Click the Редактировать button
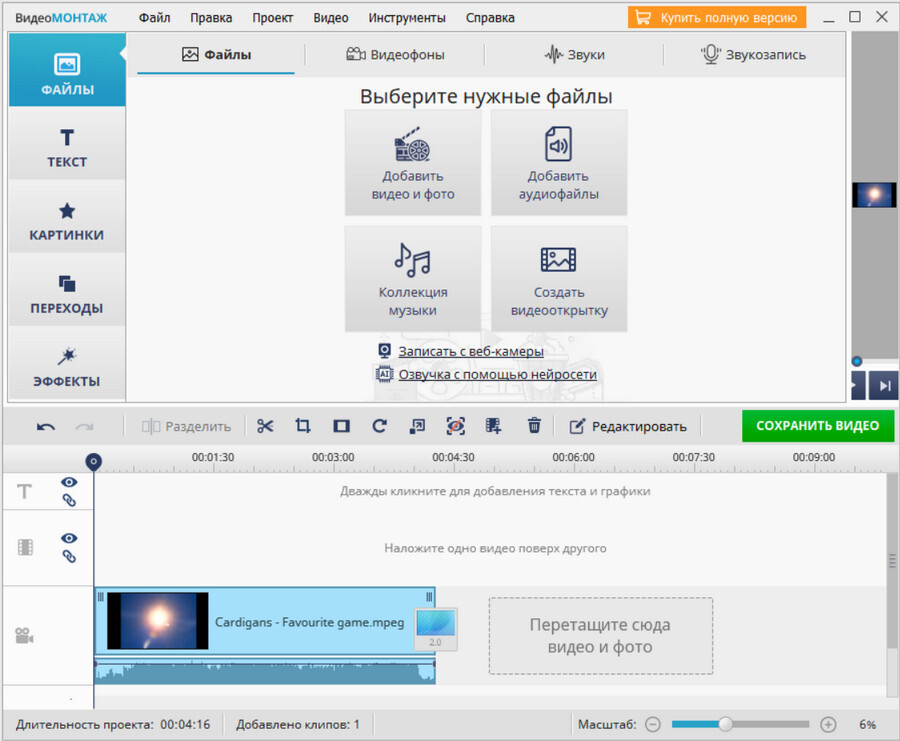This screenshot has height=741, width=900. [628, 426]
